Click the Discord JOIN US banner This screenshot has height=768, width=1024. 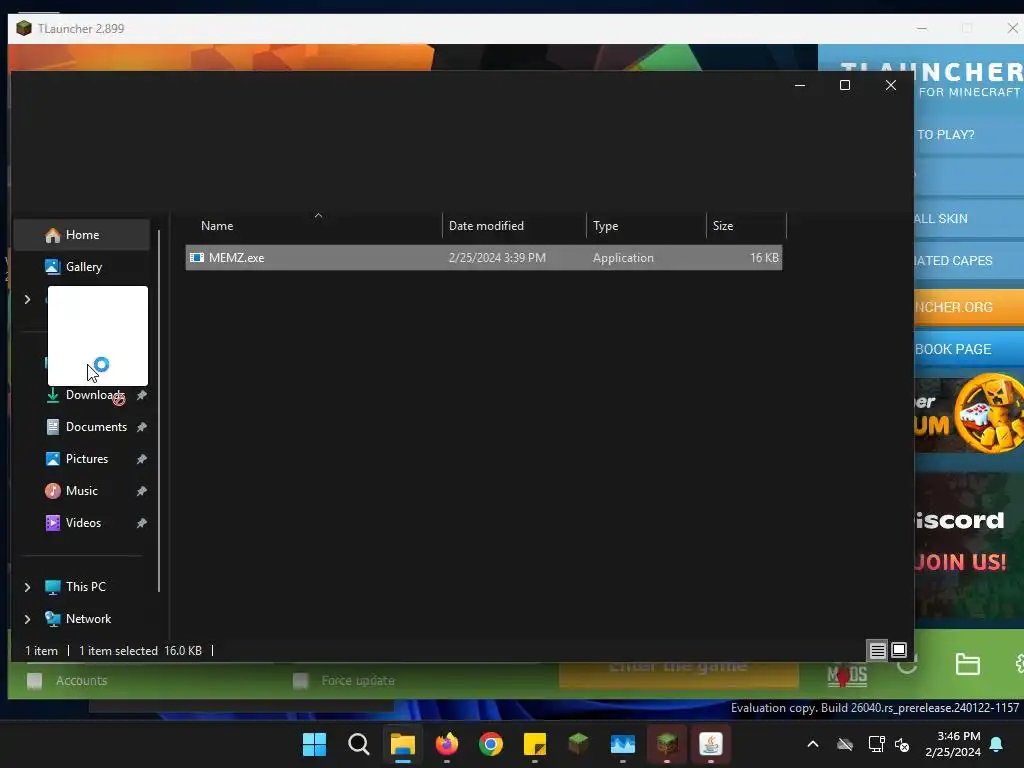click(x=969, y=545)
